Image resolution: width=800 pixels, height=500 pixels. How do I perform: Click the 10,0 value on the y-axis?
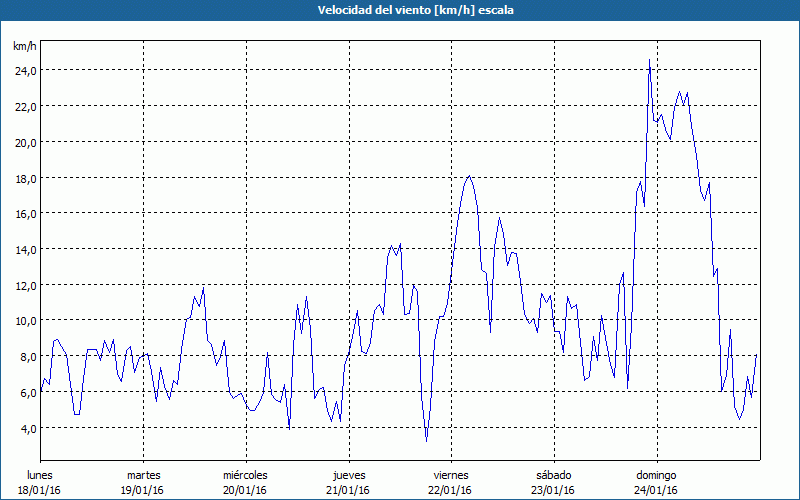click(x=25, y=320)
